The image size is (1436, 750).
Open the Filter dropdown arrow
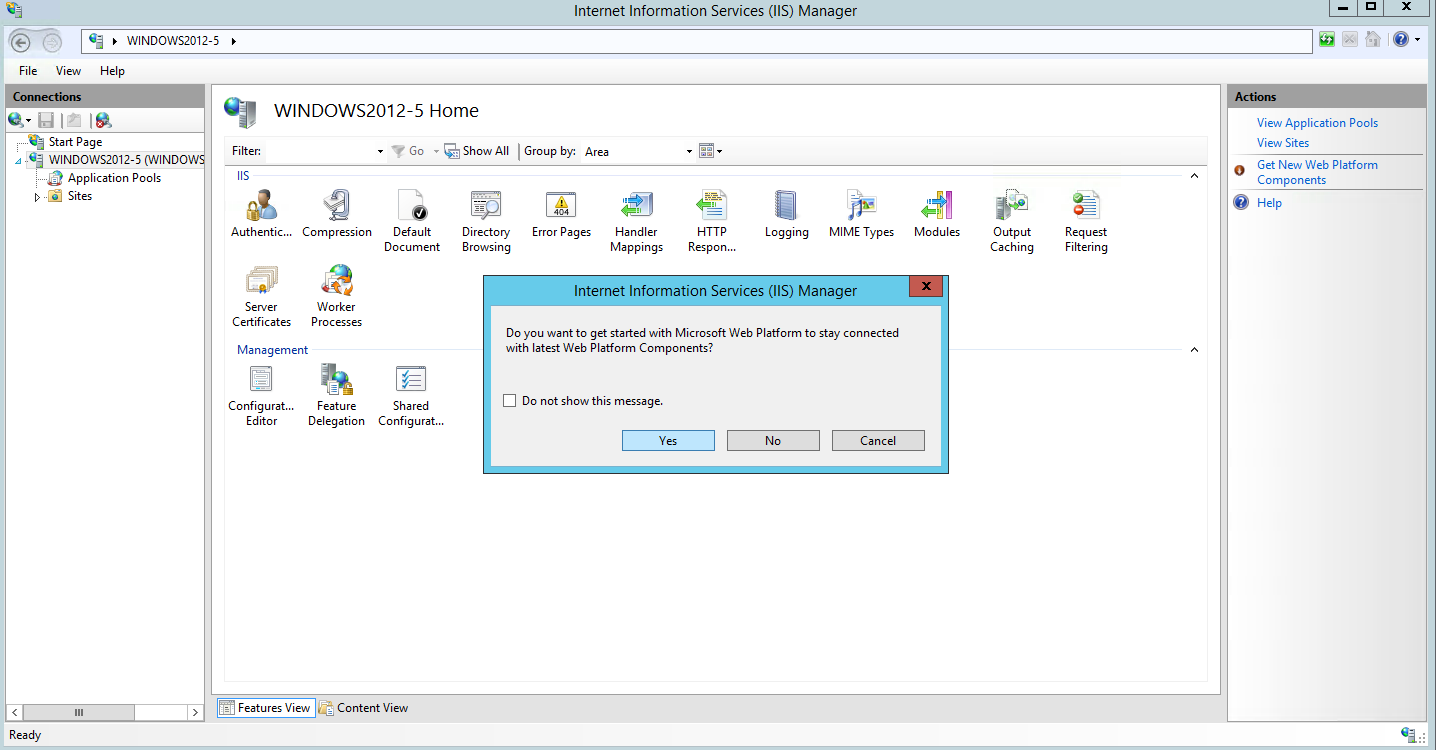[x=380, y=152]
